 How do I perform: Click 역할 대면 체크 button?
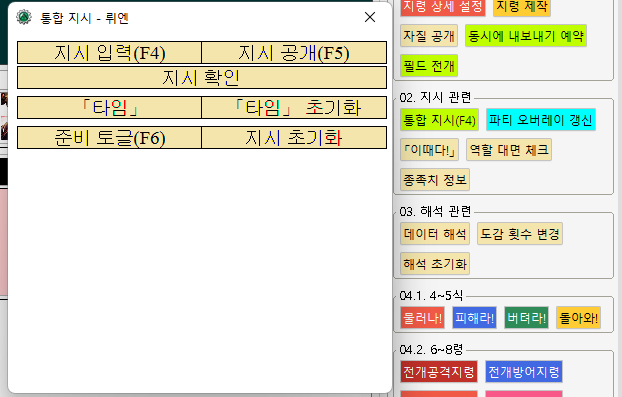click(509, 150)
